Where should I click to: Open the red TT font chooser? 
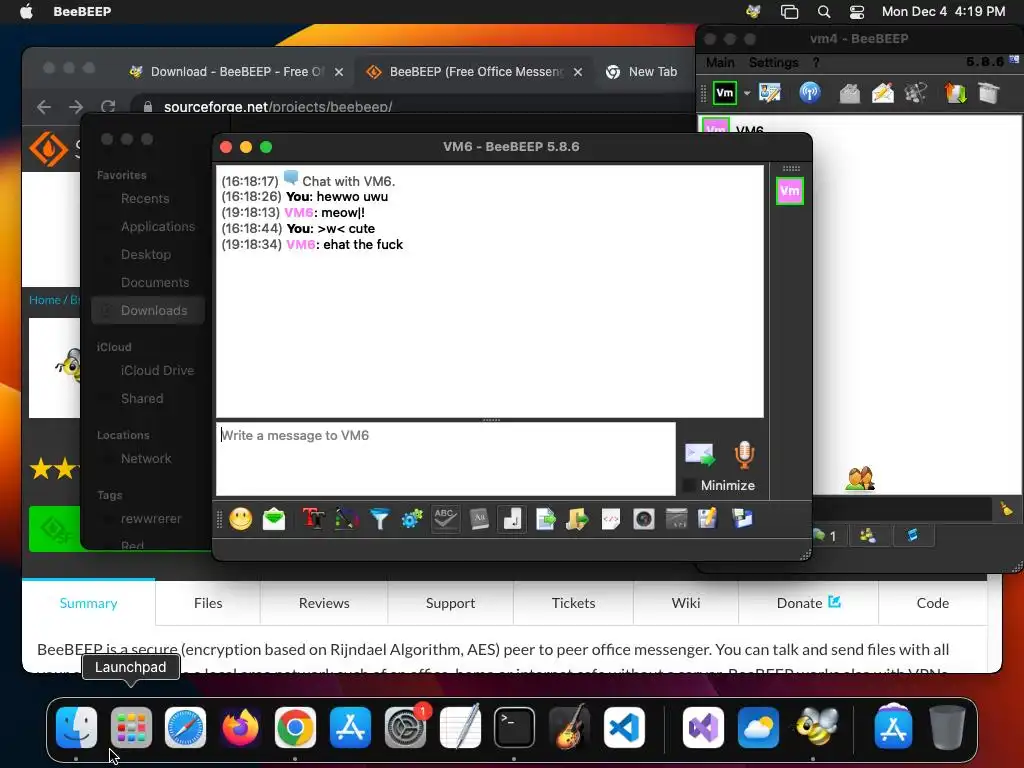click(x=313, y=519)
